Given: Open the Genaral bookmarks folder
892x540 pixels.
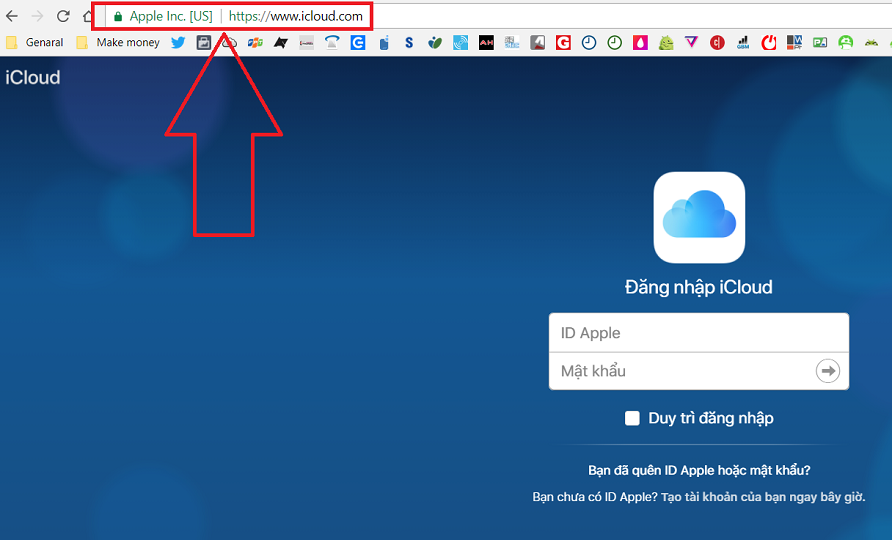Looking at the screenshot, I should point(35,42).
